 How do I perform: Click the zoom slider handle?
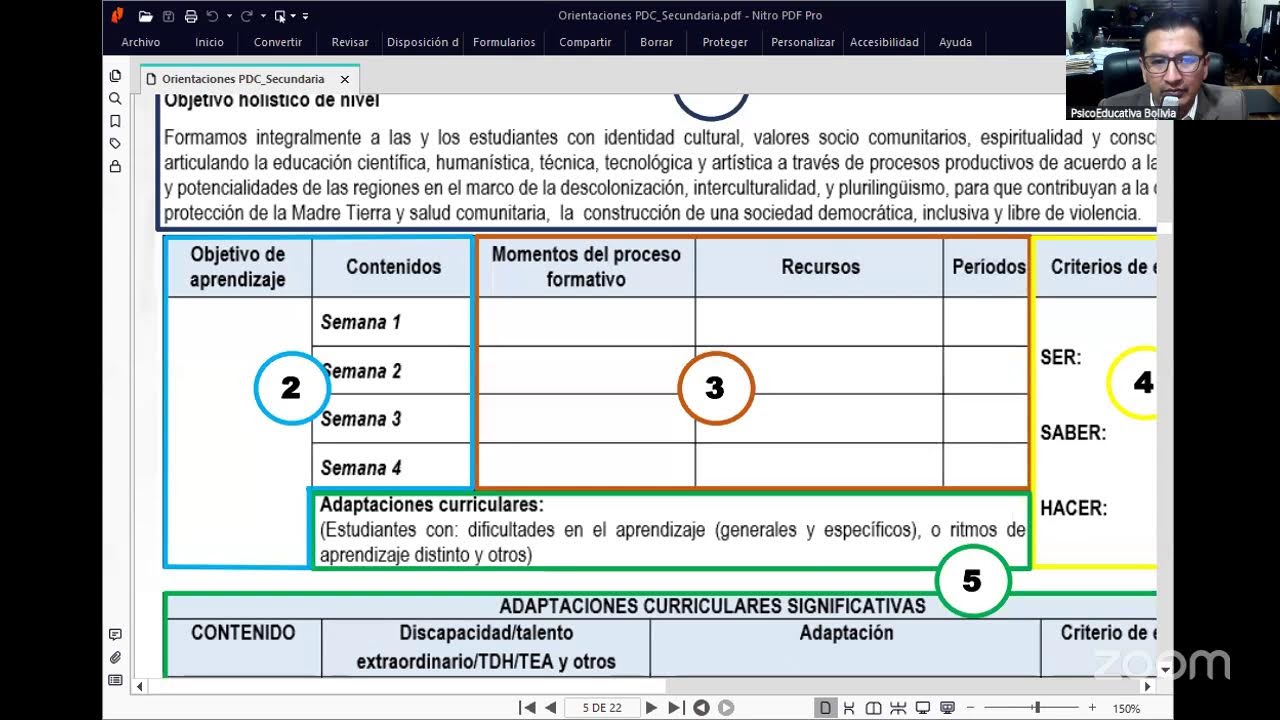(x=1037, y=708)
